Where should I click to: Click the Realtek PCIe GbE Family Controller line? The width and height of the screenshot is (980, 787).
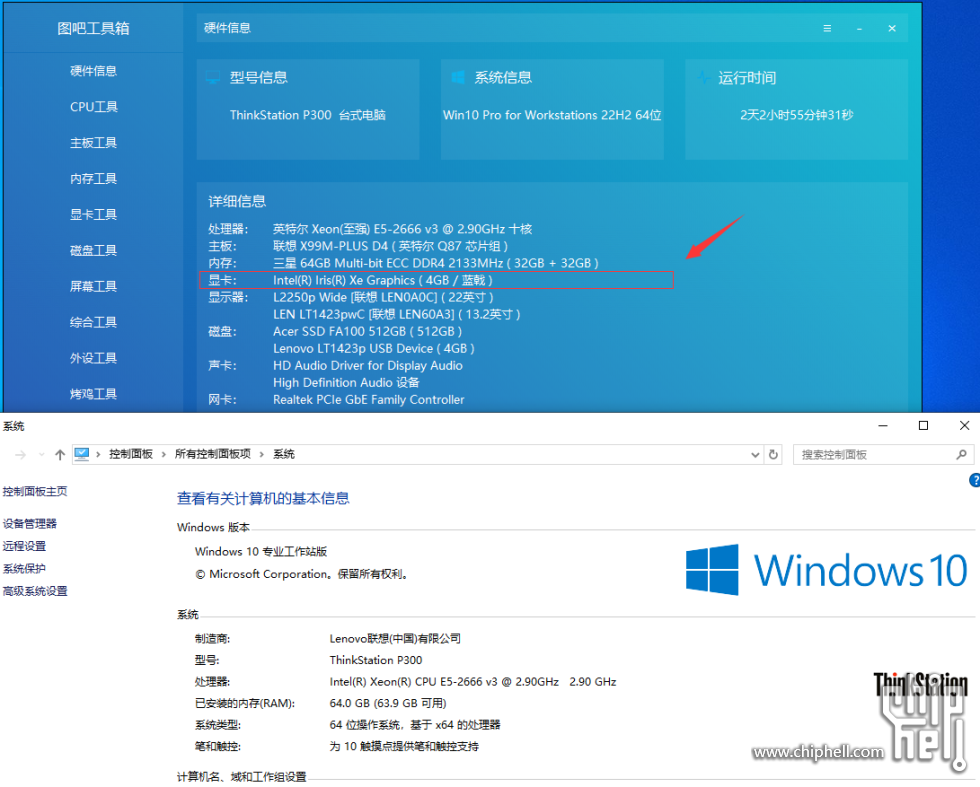click(x=369, y=399)
